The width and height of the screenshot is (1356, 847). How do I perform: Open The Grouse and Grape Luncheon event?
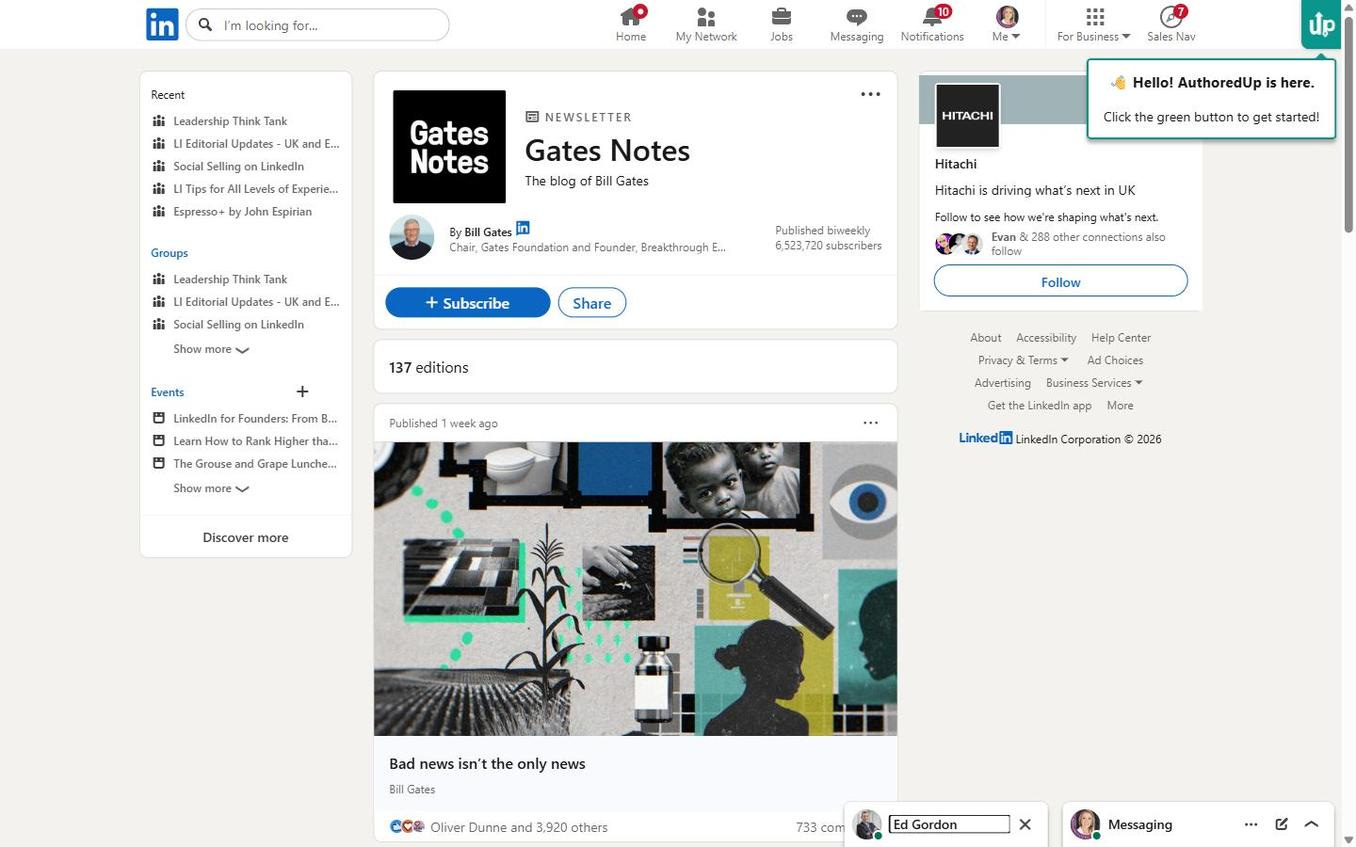click(255, 464)
